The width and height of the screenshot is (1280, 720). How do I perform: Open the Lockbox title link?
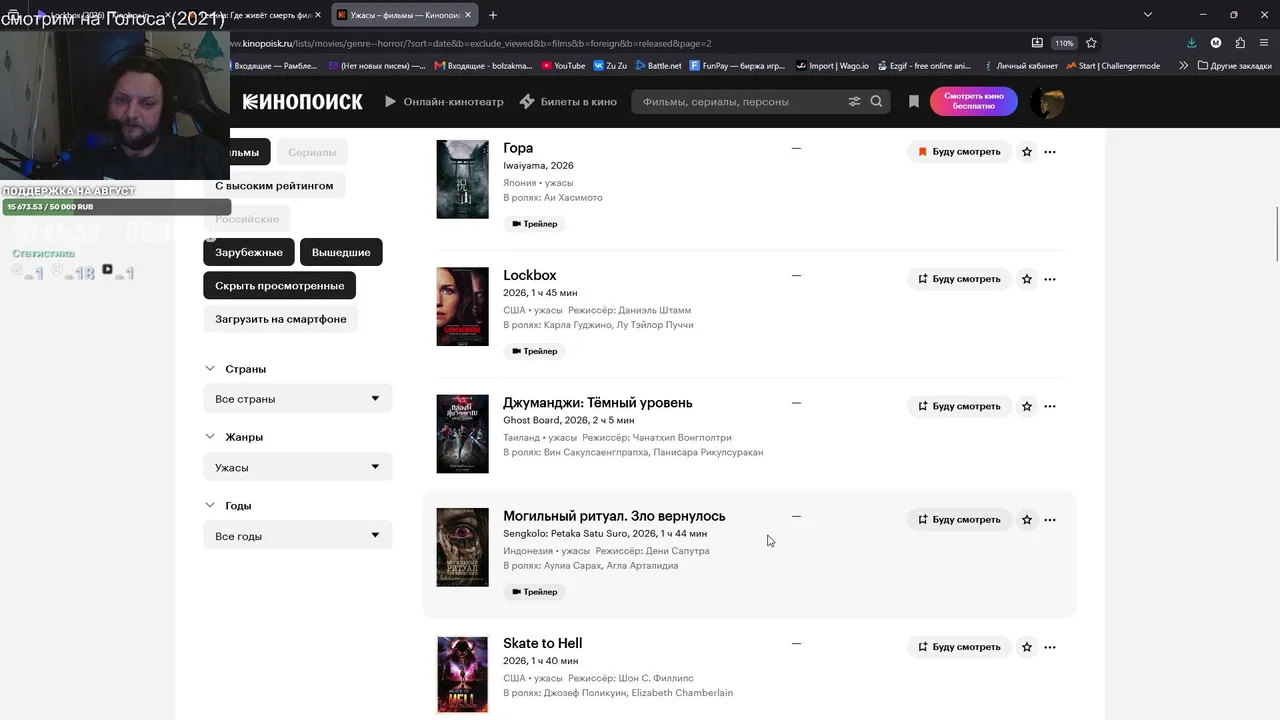coord(530,275)
